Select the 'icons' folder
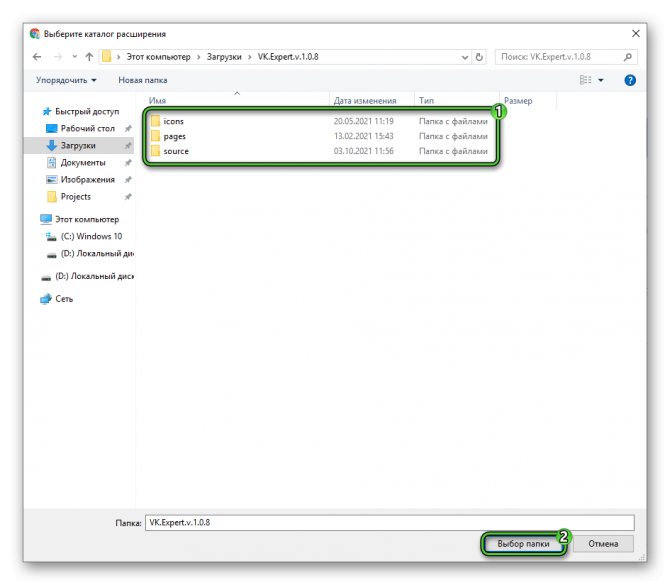670x585 pixels. coord(173,121)
